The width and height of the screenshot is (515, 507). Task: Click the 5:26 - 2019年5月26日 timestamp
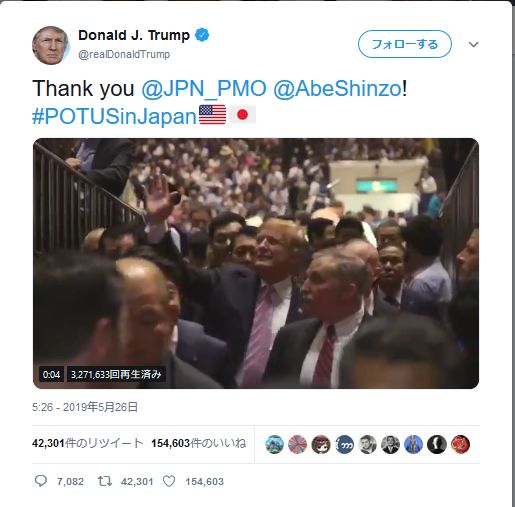click(x=85, y=407)
